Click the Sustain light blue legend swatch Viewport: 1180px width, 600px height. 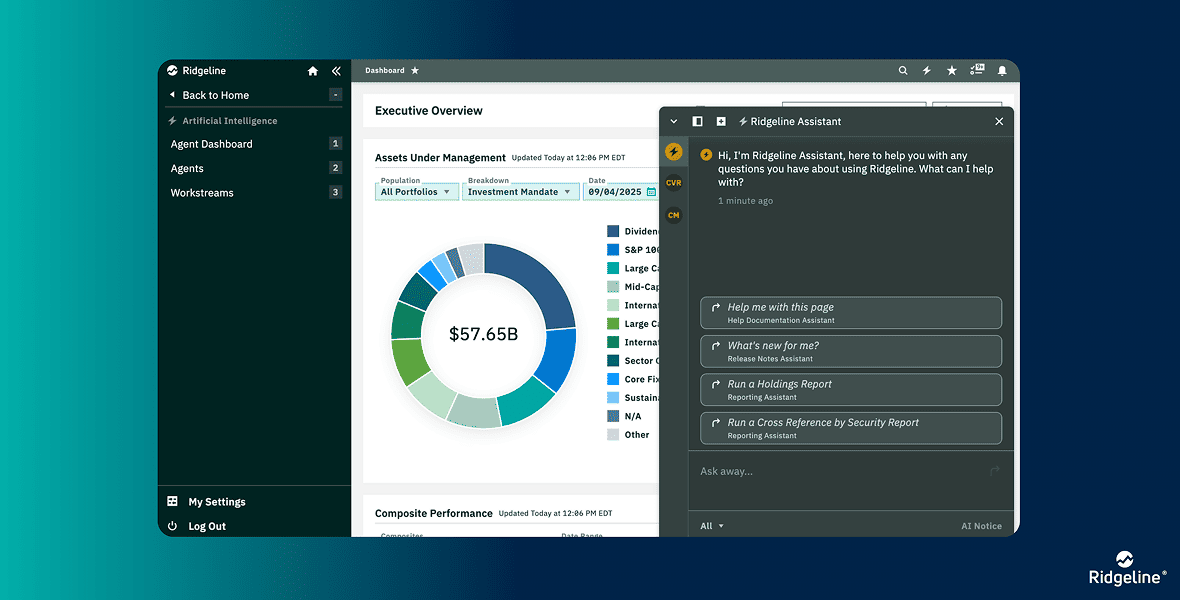(613, 397)
